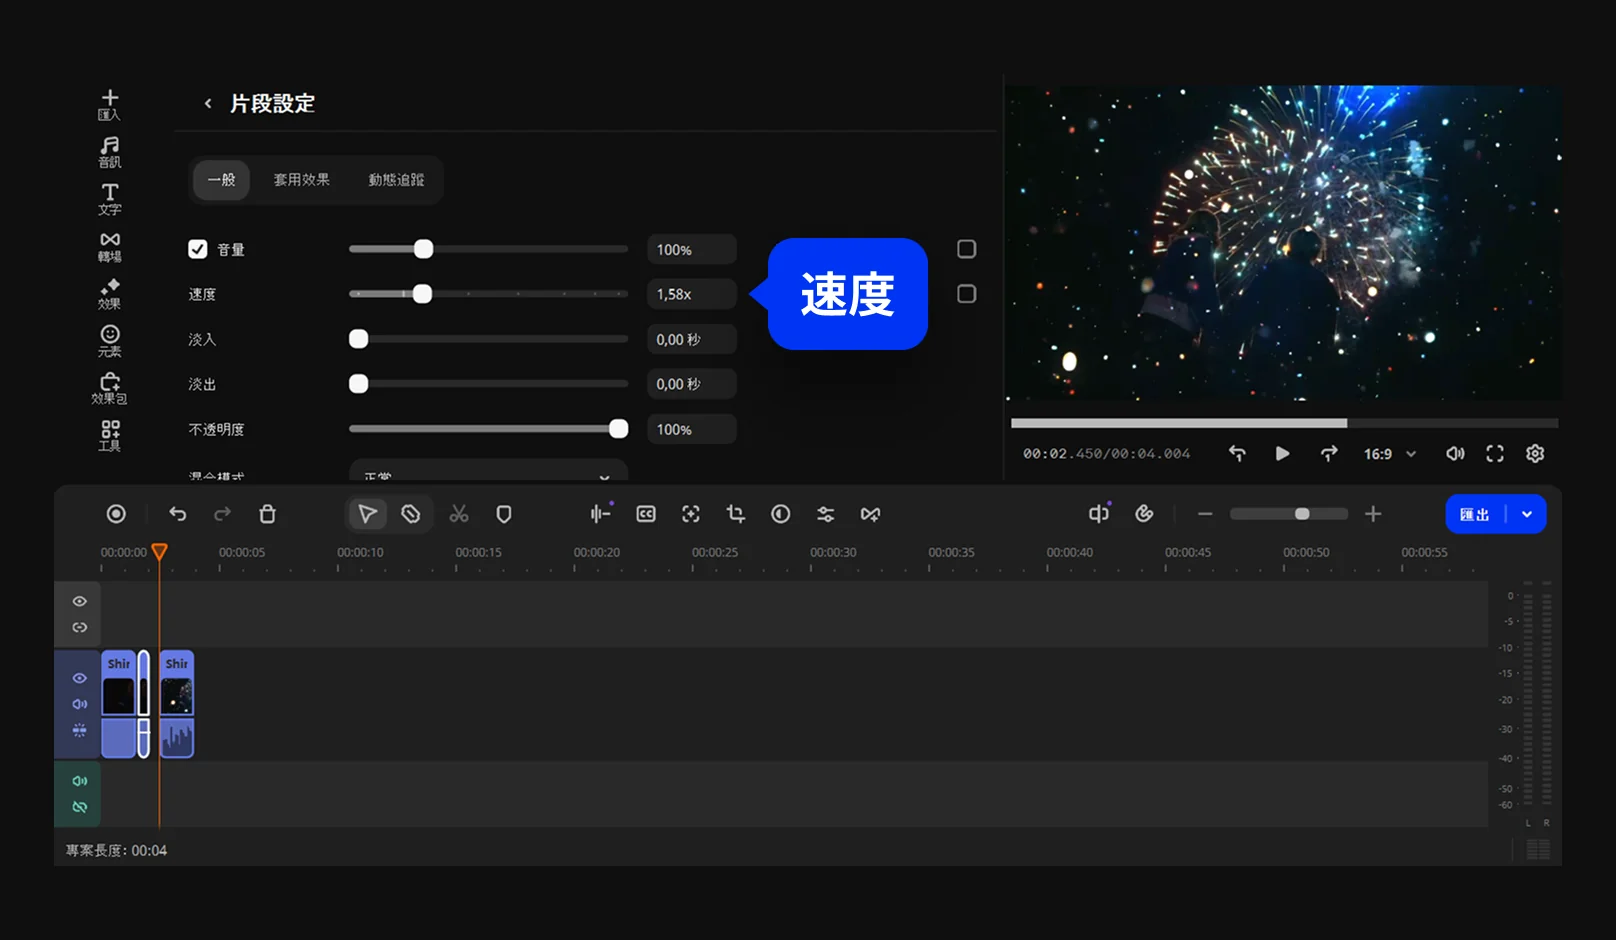Screen dimensions: 1616x940
Task: Select the scissors cut tool
Action: pos(459,514)
